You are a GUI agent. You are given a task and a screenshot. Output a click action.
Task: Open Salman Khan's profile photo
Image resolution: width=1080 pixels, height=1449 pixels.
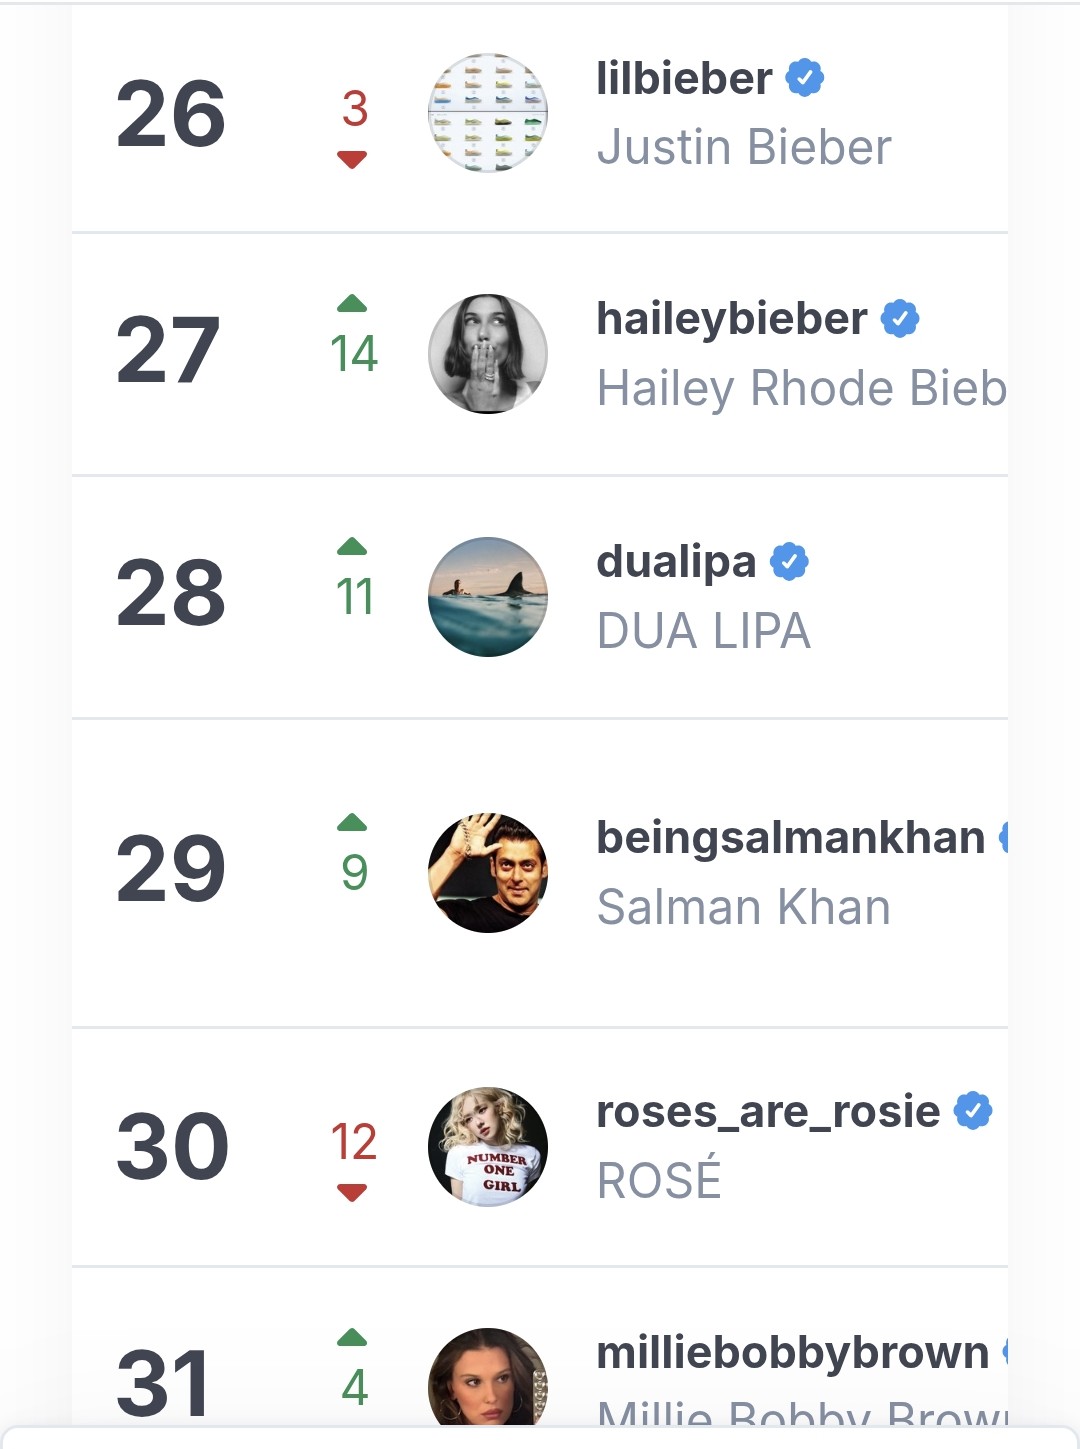pos(488,873)
